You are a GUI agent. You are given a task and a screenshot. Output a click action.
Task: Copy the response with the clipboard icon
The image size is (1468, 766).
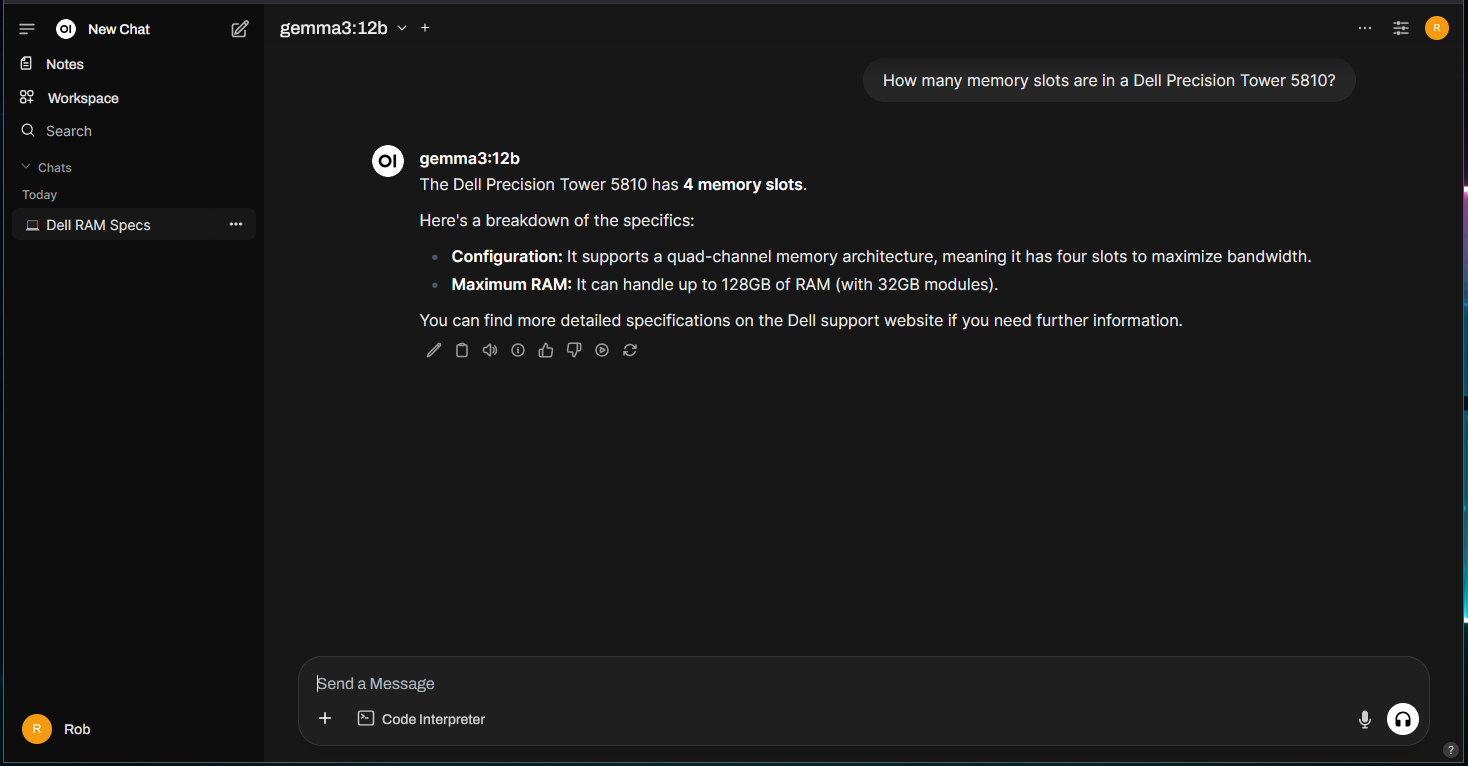[x=462, y=350]
